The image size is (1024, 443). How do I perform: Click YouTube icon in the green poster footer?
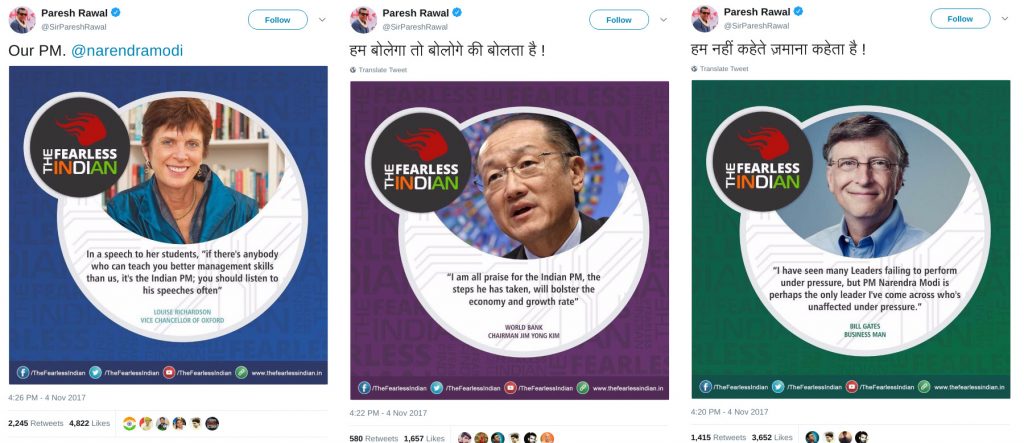[852, 386]
